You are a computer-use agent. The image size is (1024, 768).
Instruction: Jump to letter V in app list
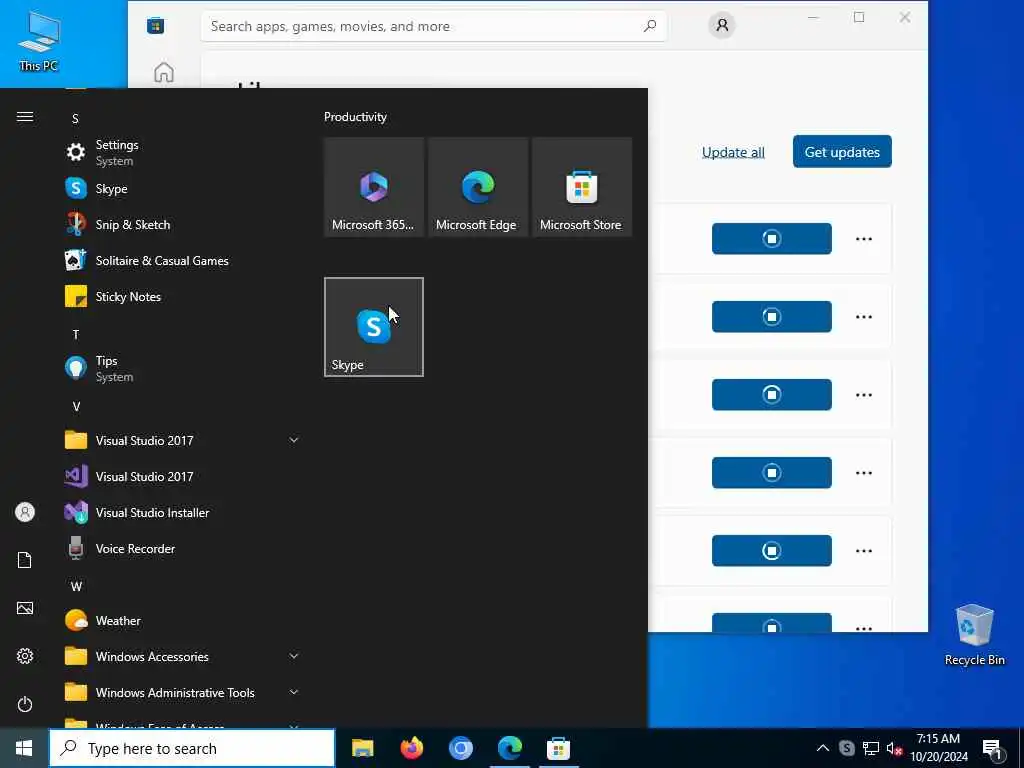point(76,407)
